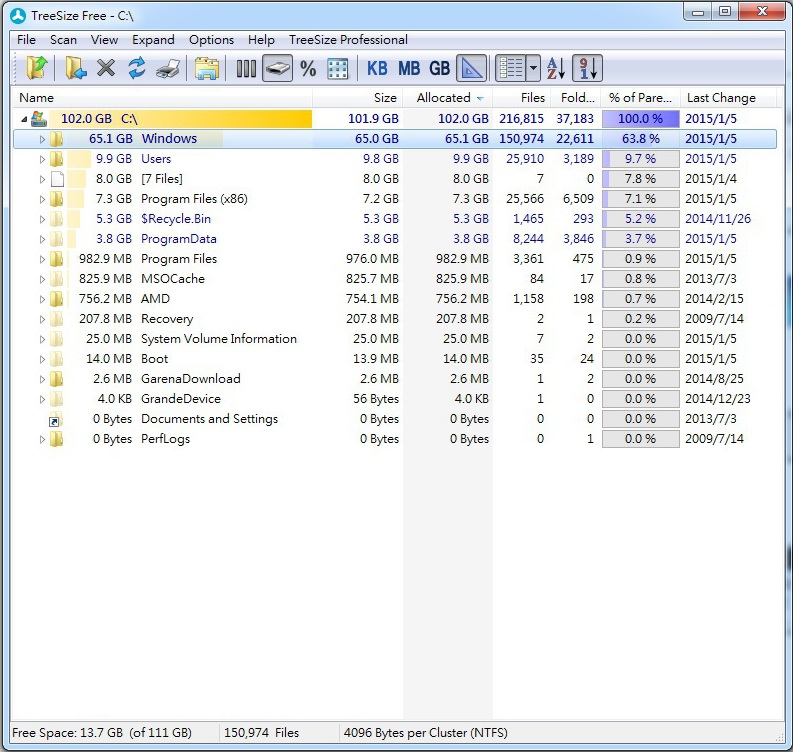This screenshot has width=793, height=752.
Task: Sort by Last Change column header
Action: (x=720, y=98)
